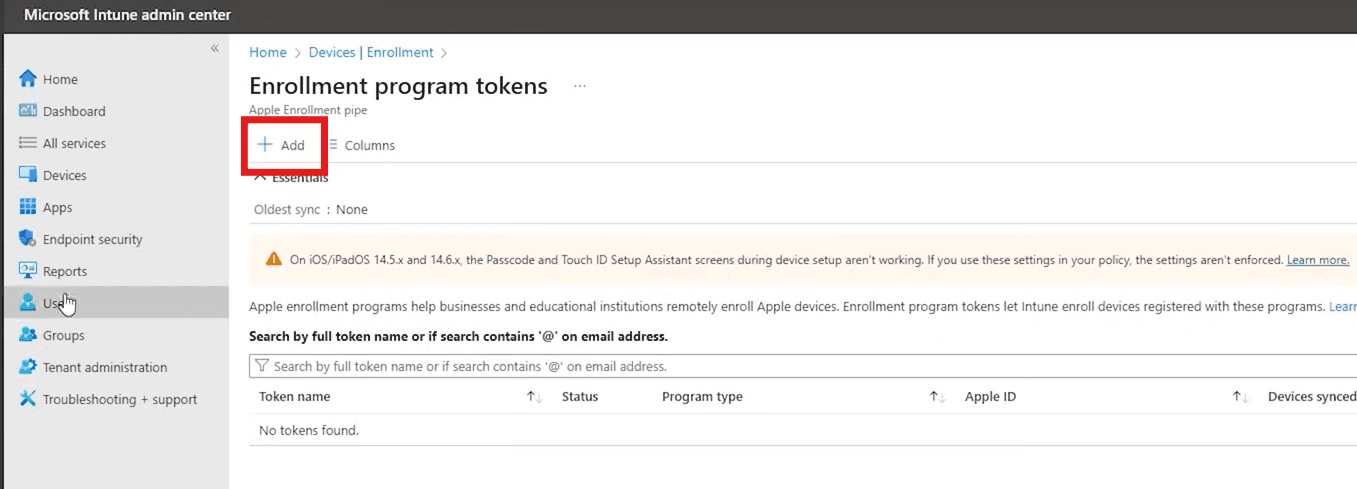Image resolution: width=1357 pixels, height=489 pixels.
Task: Click the Program type column header
Action: click(702, 397)
